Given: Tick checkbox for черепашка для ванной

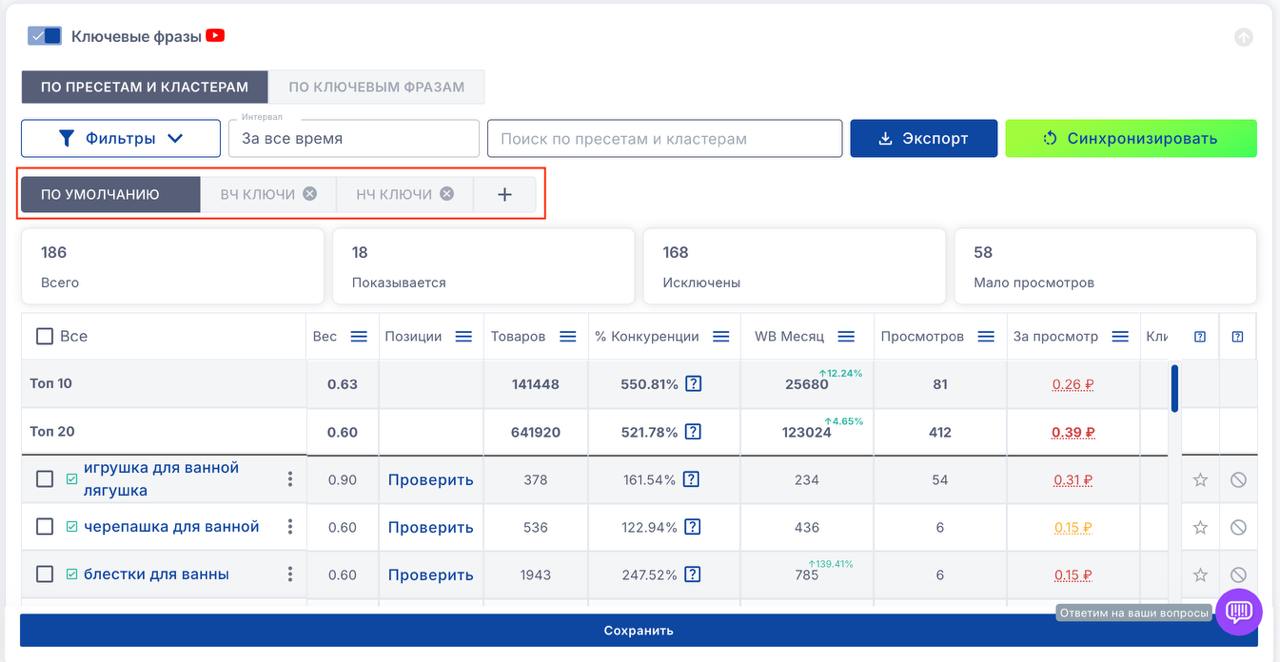Looking at the screenshot, I should click(x=45, y=527).
